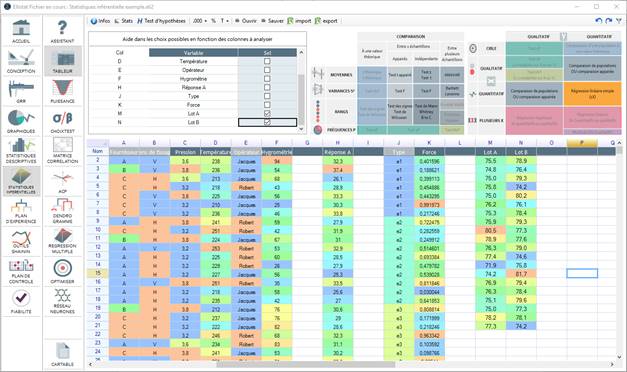This screenshot has height=372, width=627.
Task: Select the orange Régression linéaire simple tile
Action: click(x=592, y=94)
